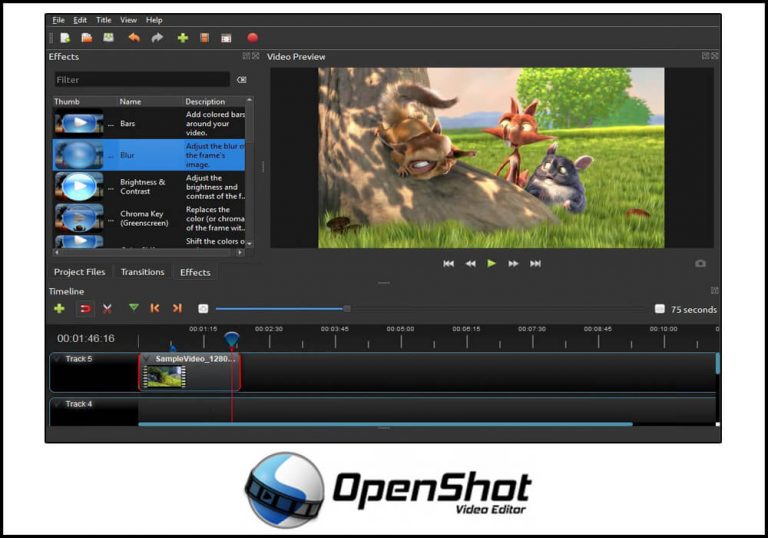This screenshot has width=768, height=538.
Task: Float the Effects panel dock
Action: pyautogui.click(x=246, y=56)
